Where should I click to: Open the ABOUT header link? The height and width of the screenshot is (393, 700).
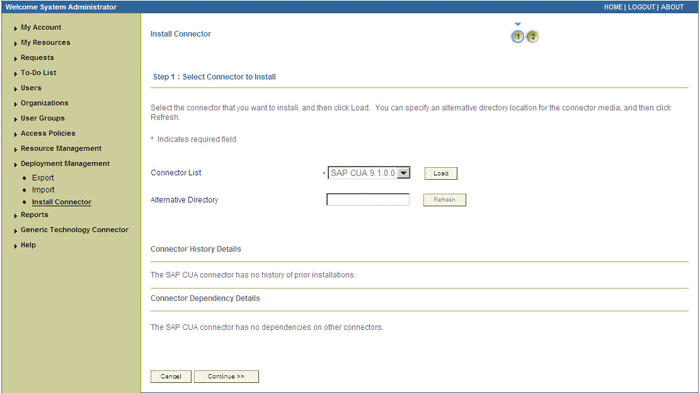click(x=672, y=7)
